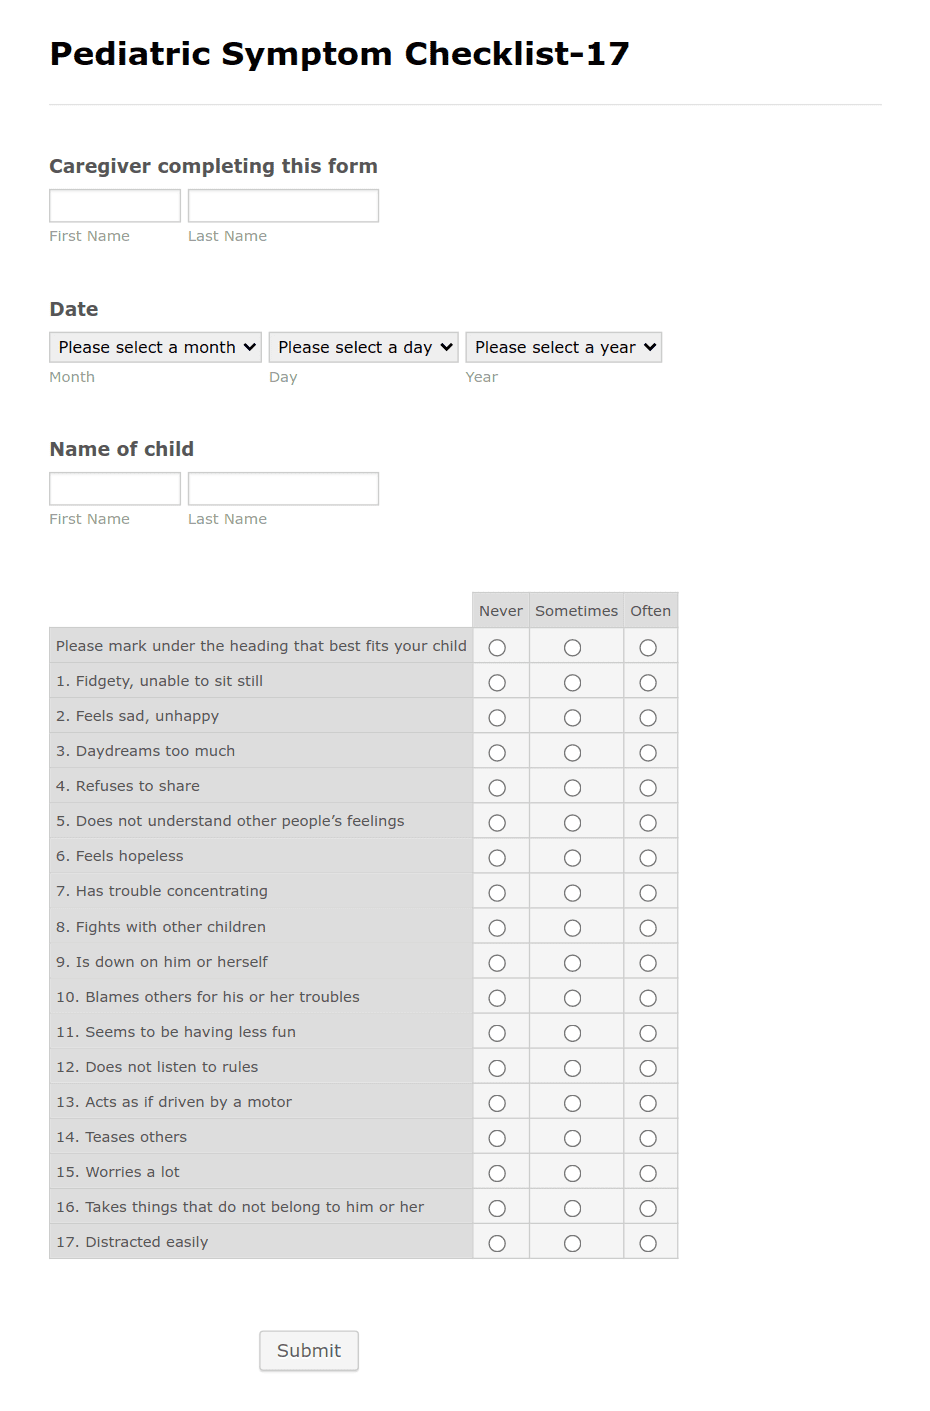
Task: Select Never for "Refuses to share"
Action: 497,786
